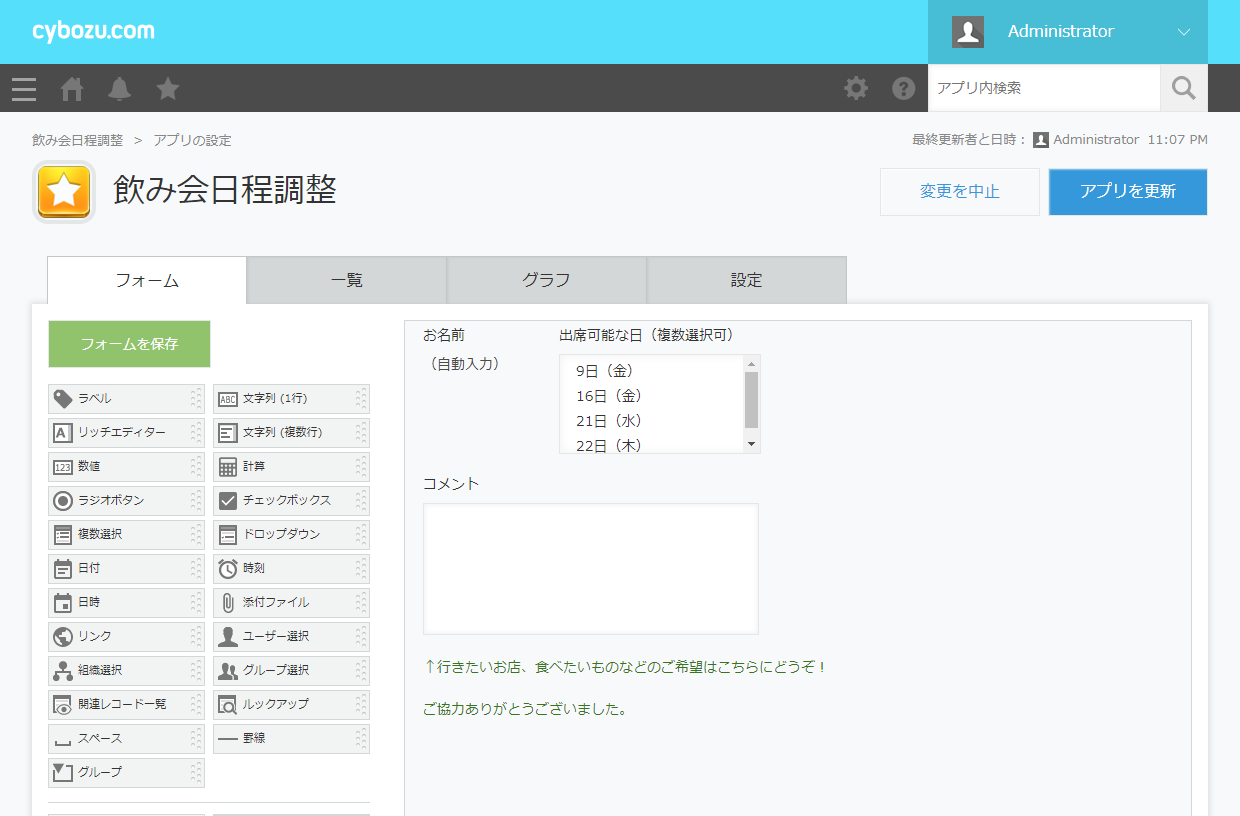Switch to the グラフ tab

[546, 280]
